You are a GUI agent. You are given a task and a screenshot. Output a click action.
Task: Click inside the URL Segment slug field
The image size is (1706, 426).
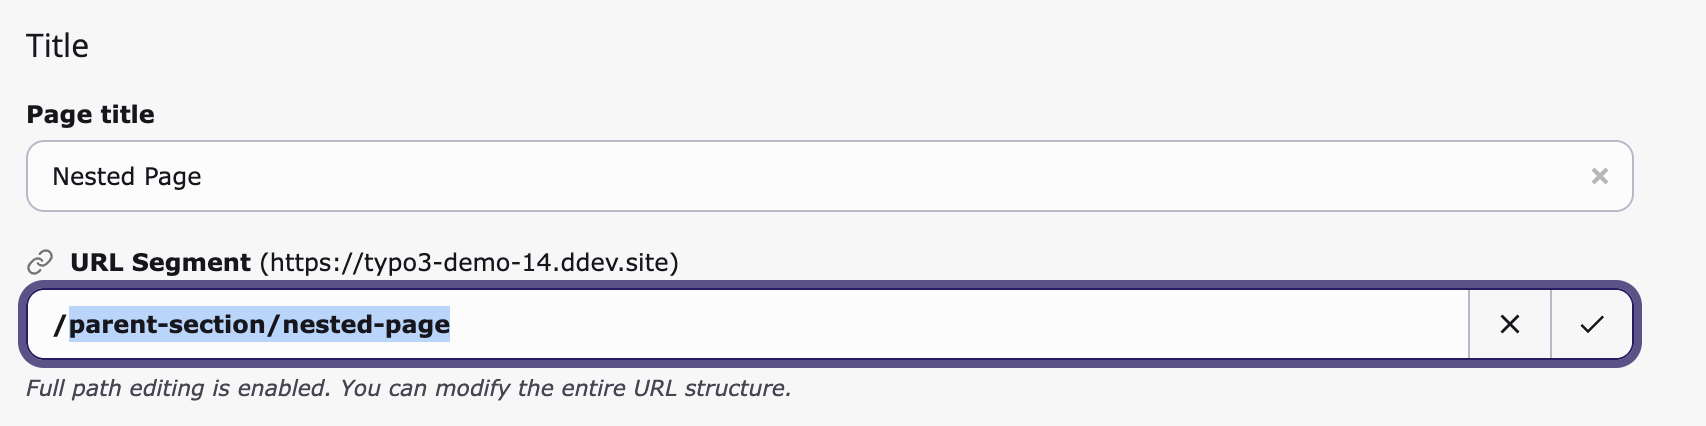tap(900, 324)
